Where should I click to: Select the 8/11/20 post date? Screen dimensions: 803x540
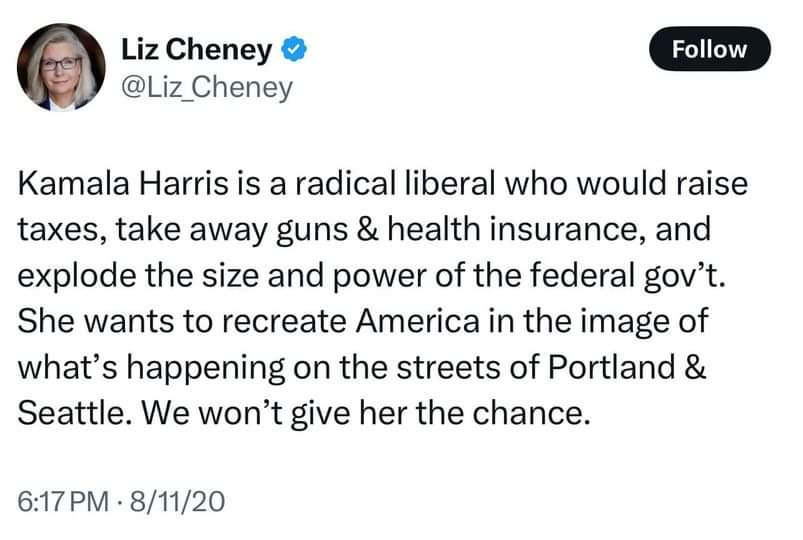(x=177, y=501)
